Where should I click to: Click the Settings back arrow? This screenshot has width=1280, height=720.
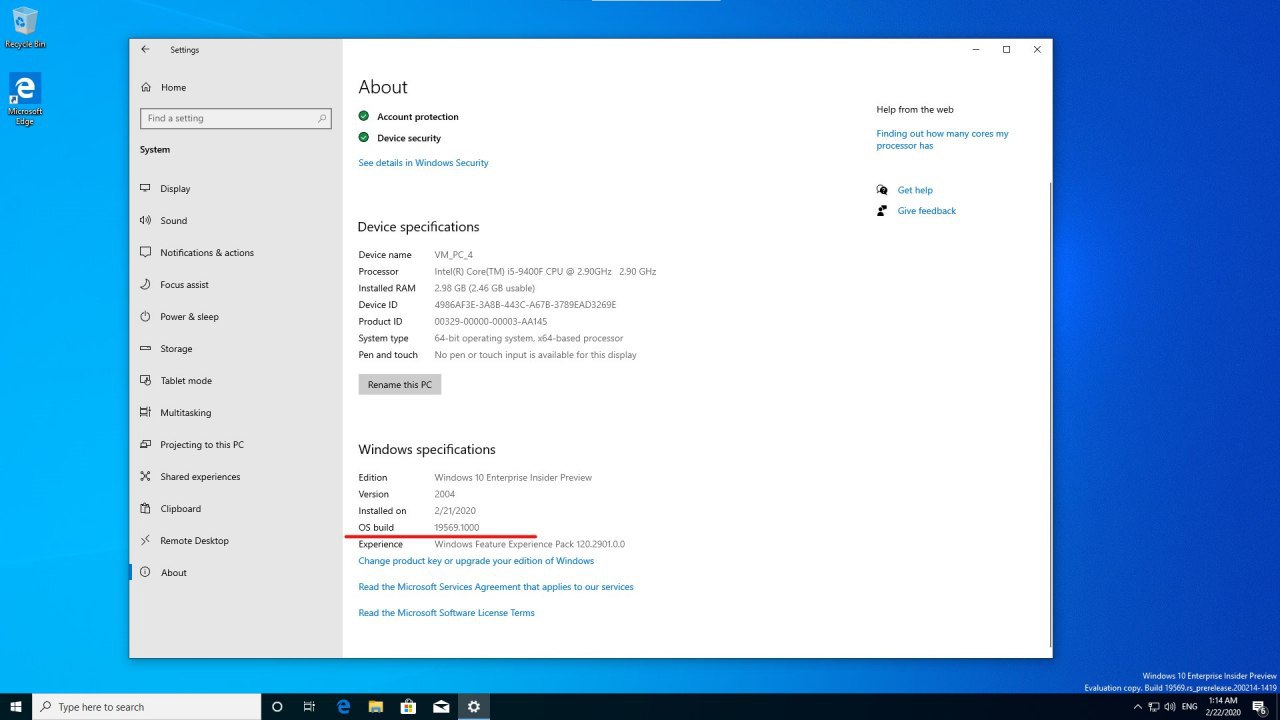pos(145,49)
